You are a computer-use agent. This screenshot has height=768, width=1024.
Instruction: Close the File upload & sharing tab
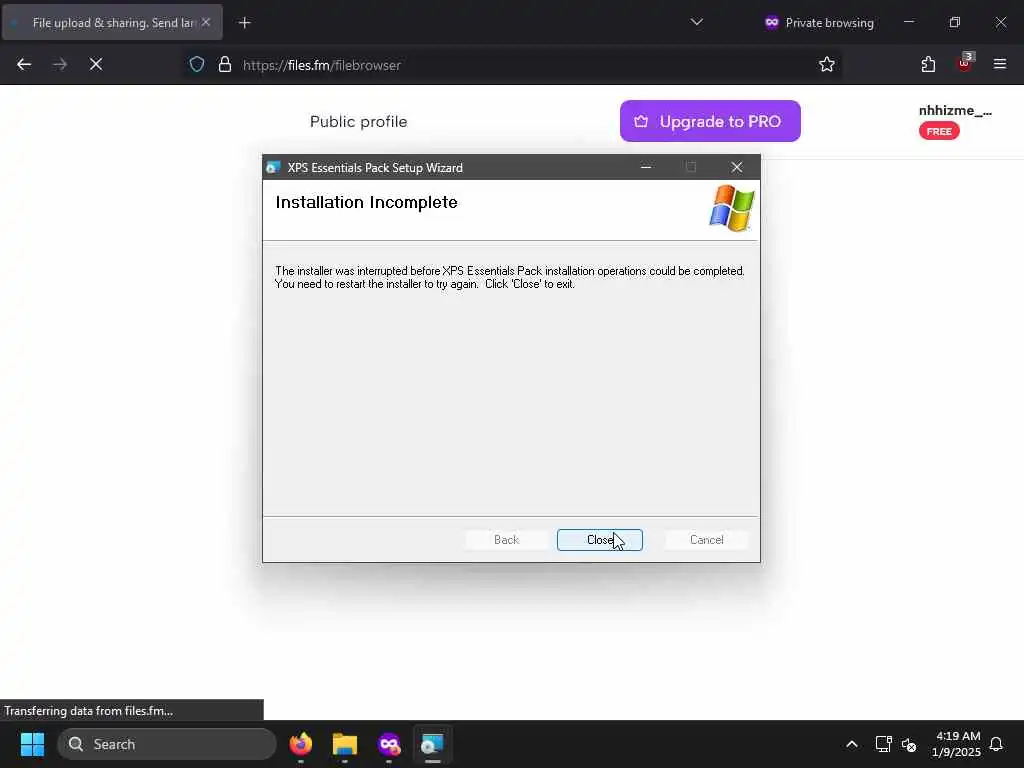(x=206, y=22)
